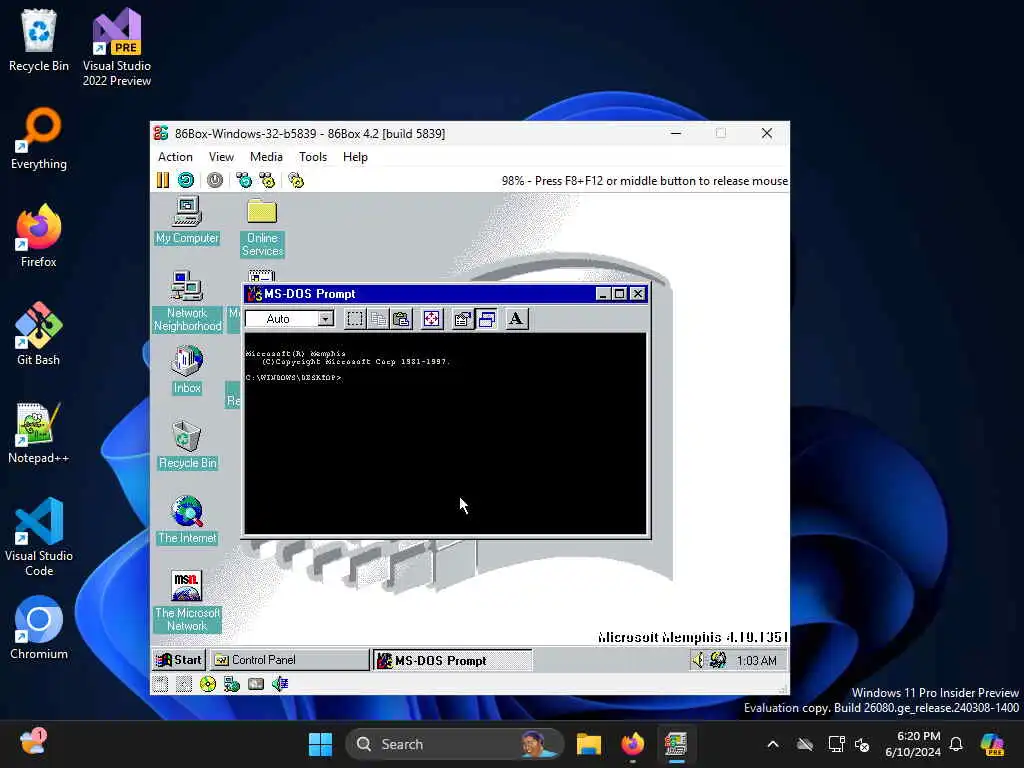
Task: Hard reset the emulated machine
Action: point(186,180)
